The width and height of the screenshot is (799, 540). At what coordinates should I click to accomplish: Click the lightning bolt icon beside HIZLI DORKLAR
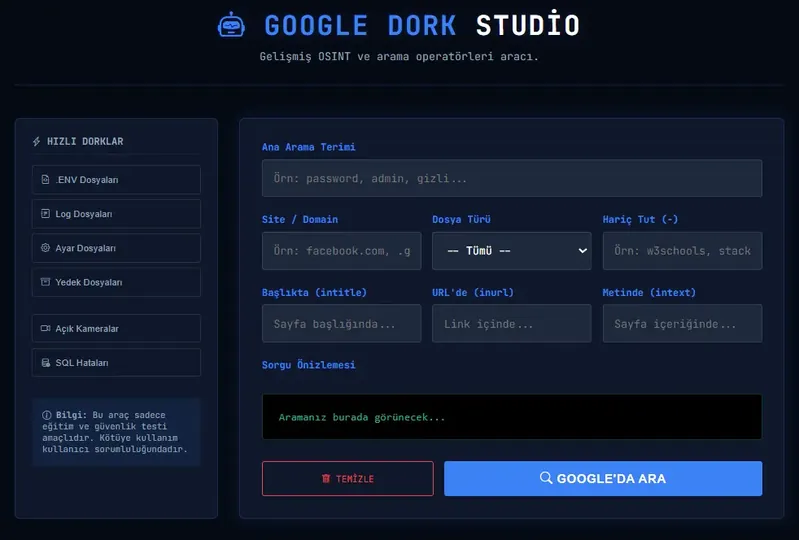click(37, 141)
